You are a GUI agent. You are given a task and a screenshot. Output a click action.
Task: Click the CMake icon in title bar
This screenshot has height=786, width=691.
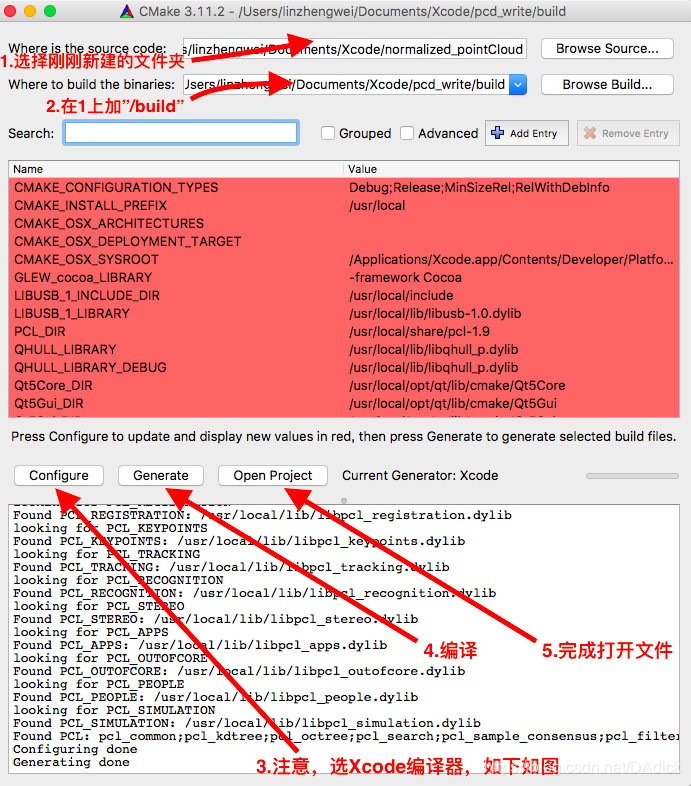tap(127, 11)
